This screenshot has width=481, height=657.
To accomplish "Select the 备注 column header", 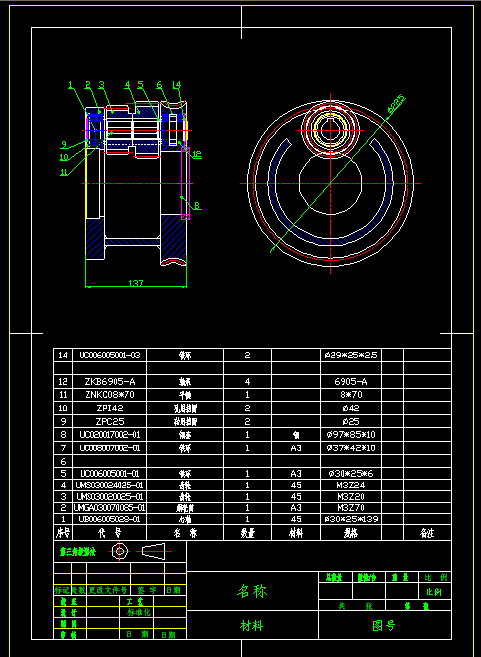I will pos(427,533).
